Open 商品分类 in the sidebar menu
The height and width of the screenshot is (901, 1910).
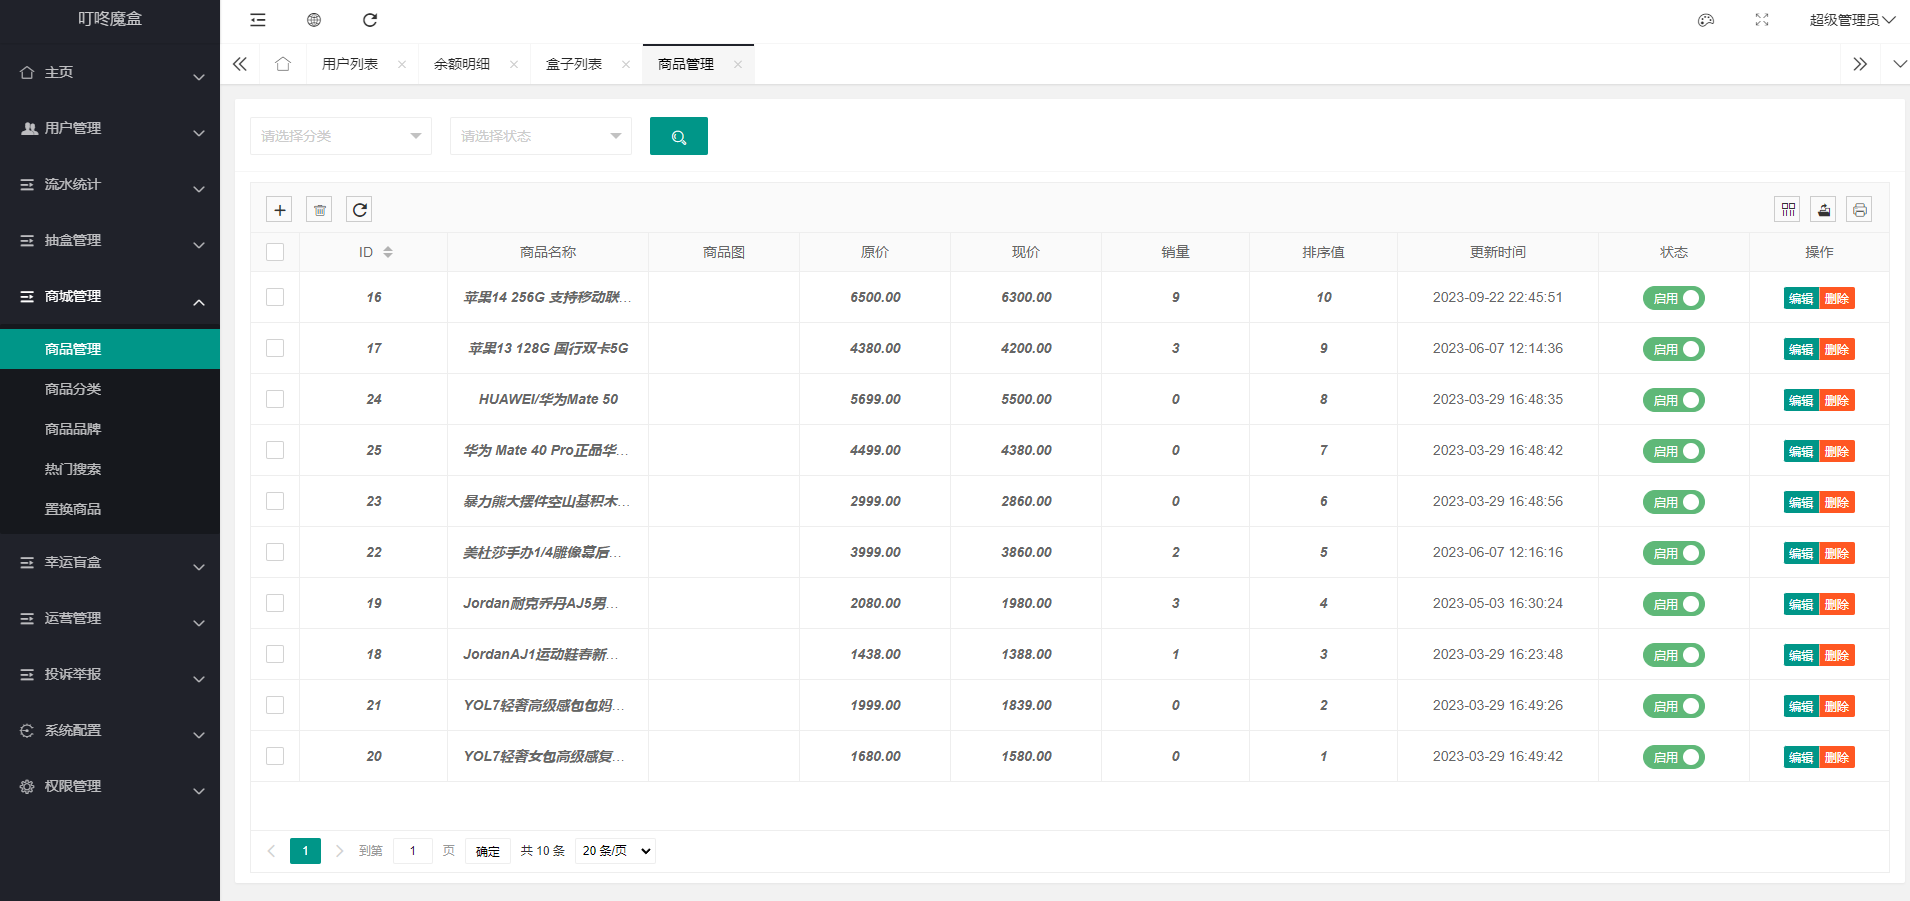coord(73,389)
